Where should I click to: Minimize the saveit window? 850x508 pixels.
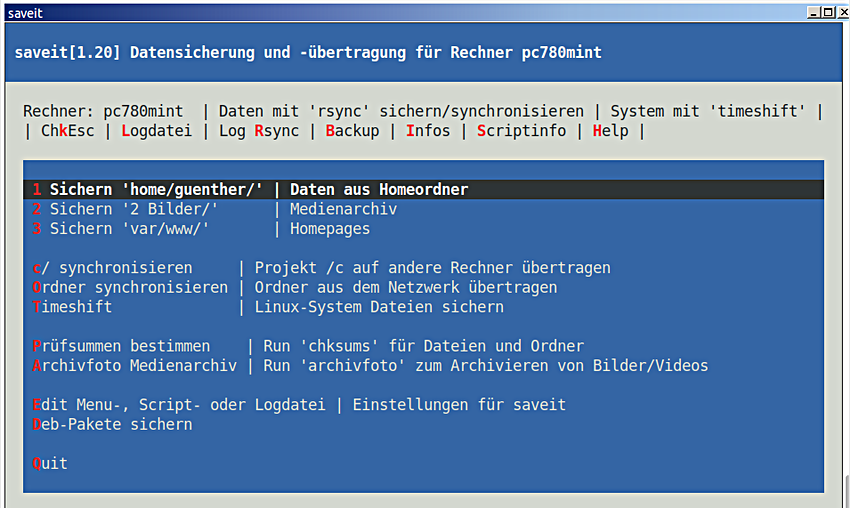pyautogui.click(x=814, y=12)
